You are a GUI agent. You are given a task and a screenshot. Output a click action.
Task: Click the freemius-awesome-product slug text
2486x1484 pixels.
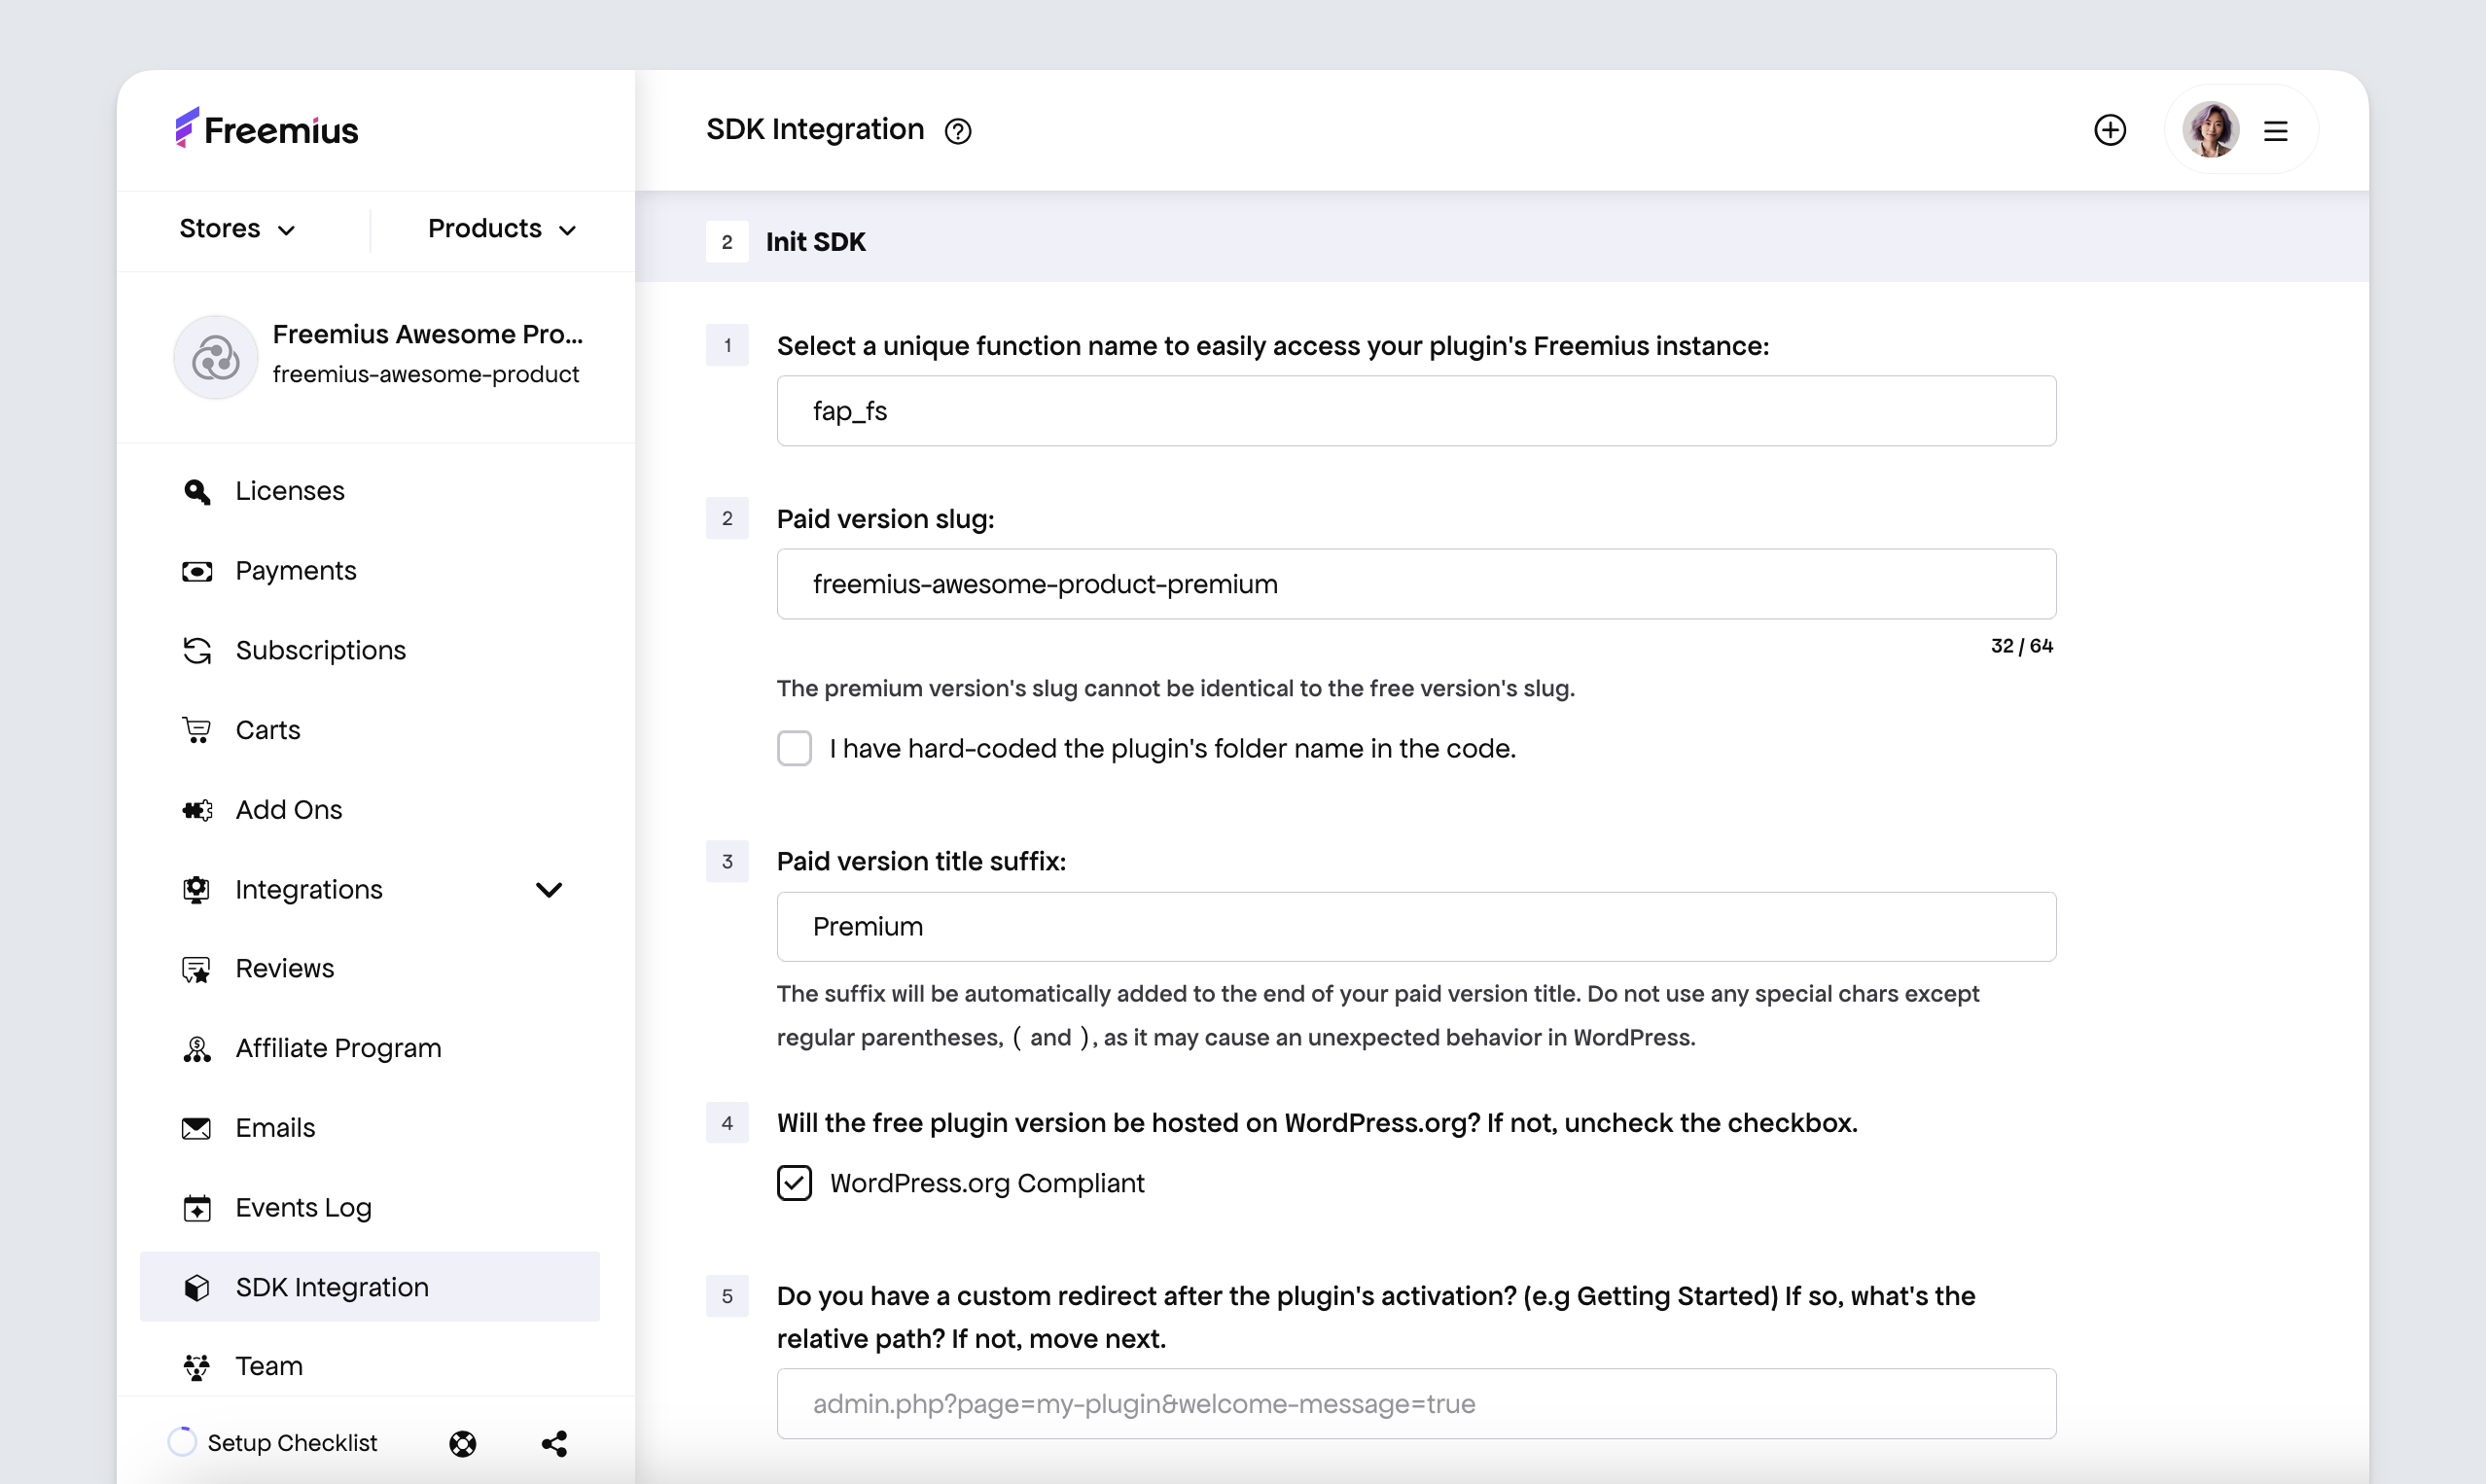(426, 375)
